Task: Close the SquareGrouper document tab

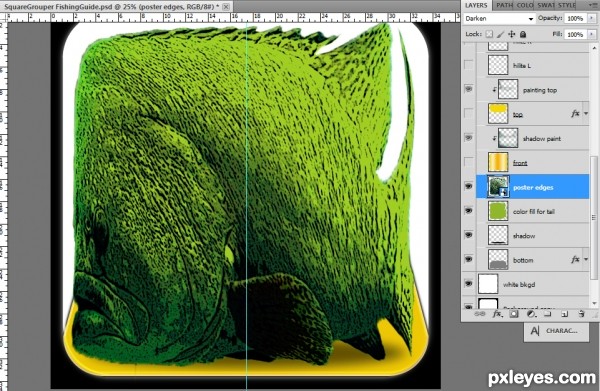Action: 226,7
